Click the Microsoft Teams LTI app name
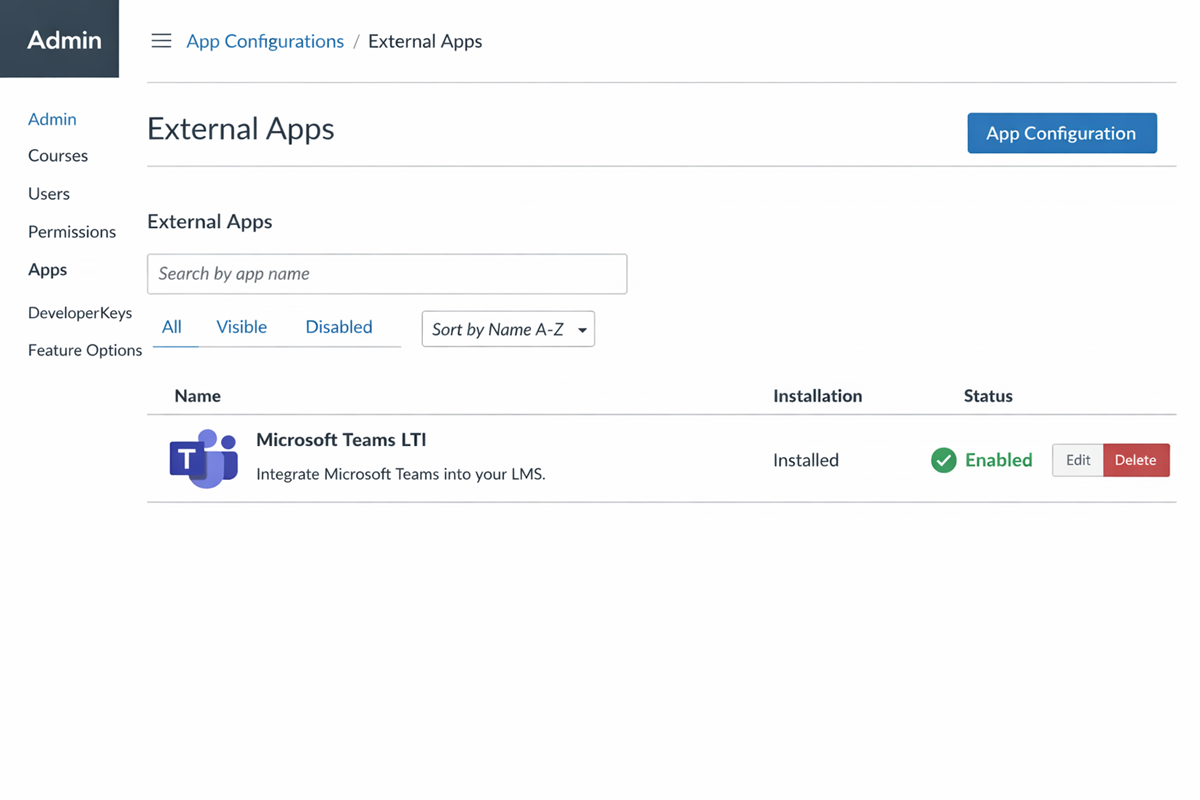 pos(341,440)
